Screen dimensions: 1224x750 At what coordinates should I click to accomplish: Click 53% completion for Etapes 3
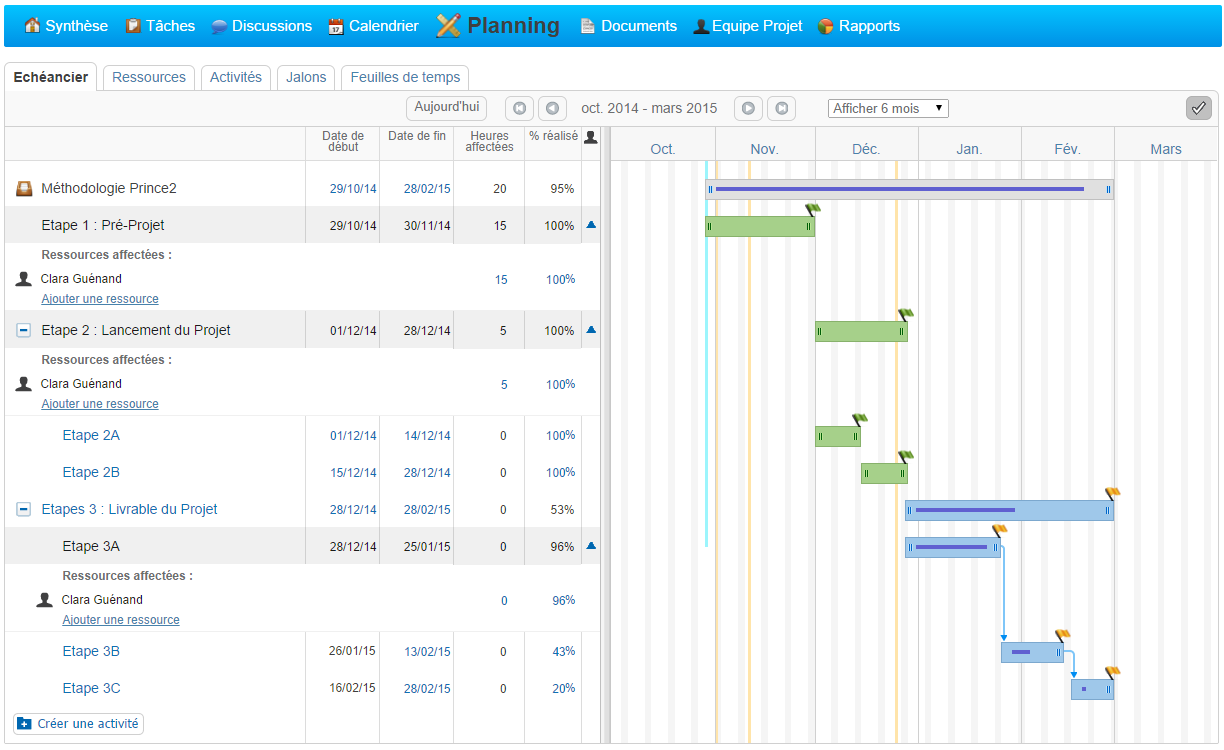562,510
